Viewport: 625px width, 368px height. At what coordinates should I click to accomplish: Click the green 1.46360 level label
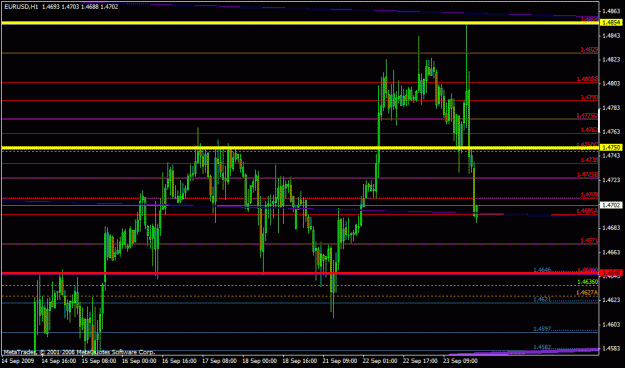588,282
